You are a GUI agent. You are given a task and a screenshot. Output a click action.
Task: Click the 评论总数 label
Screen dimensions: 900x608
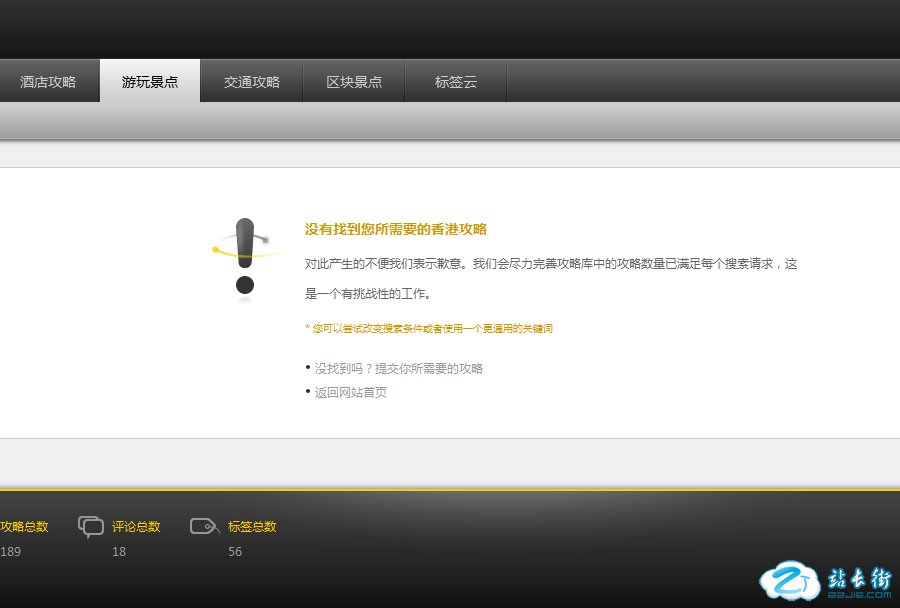tap(136, 527)
